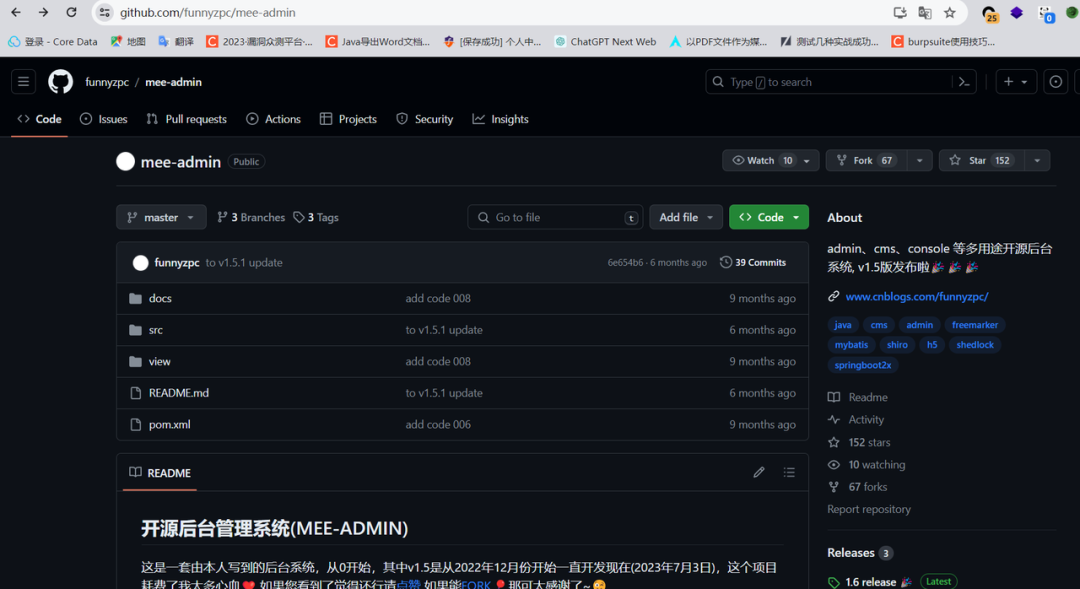Open view folder
The width and height of the screenshot is (1080, 589).
(159, 362)
